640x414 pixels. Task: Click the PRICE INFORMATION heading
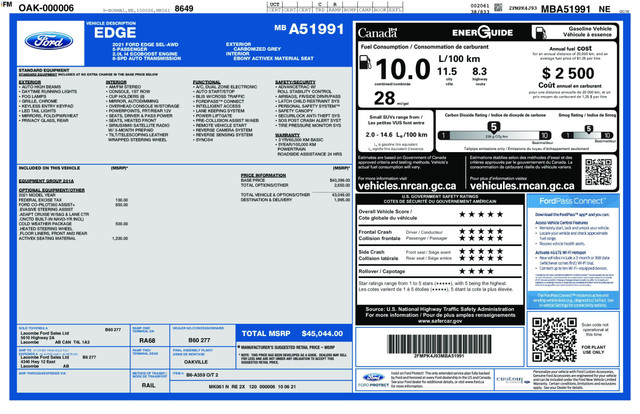(263, 175)
